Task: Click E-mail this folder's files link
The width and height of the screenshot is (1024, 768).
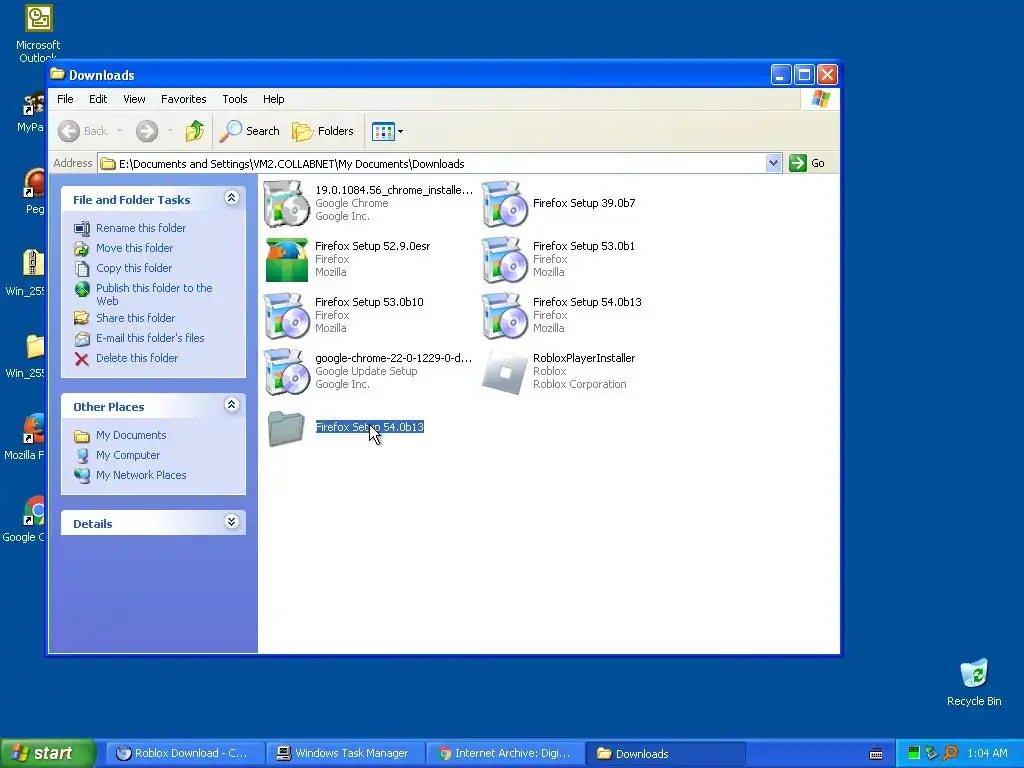Action: click(x=150, y=338)
